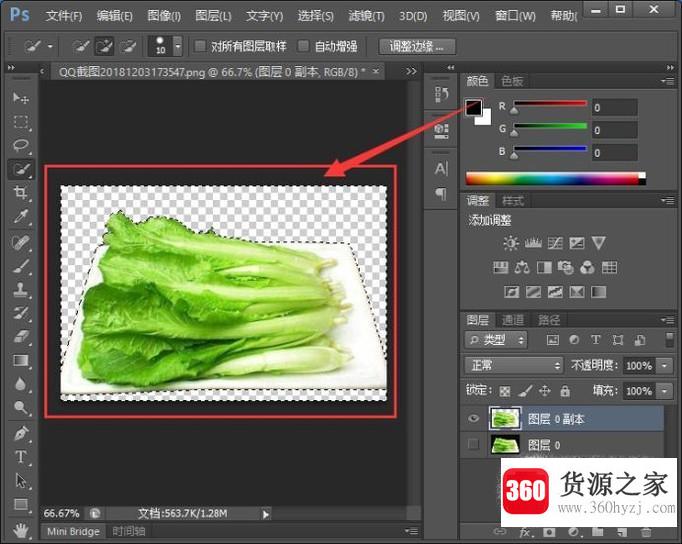Select the Lasso tool
Viewport: 682px width, 544px height.
pyautogui.click(x=20, y=145)
